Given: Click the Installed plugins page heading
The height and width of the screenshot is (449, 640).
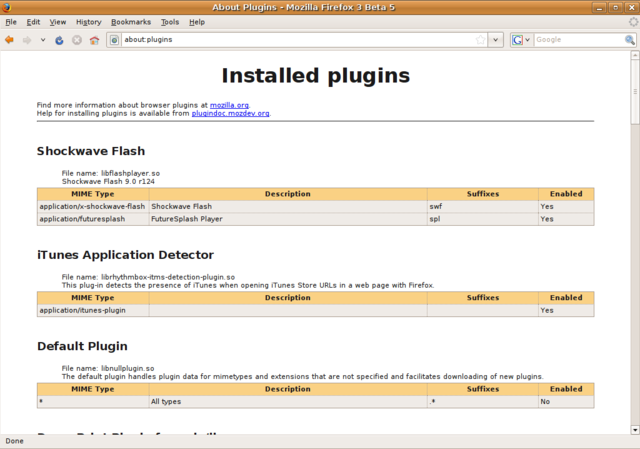Looking at the screenshot, I should click(316, 76).
